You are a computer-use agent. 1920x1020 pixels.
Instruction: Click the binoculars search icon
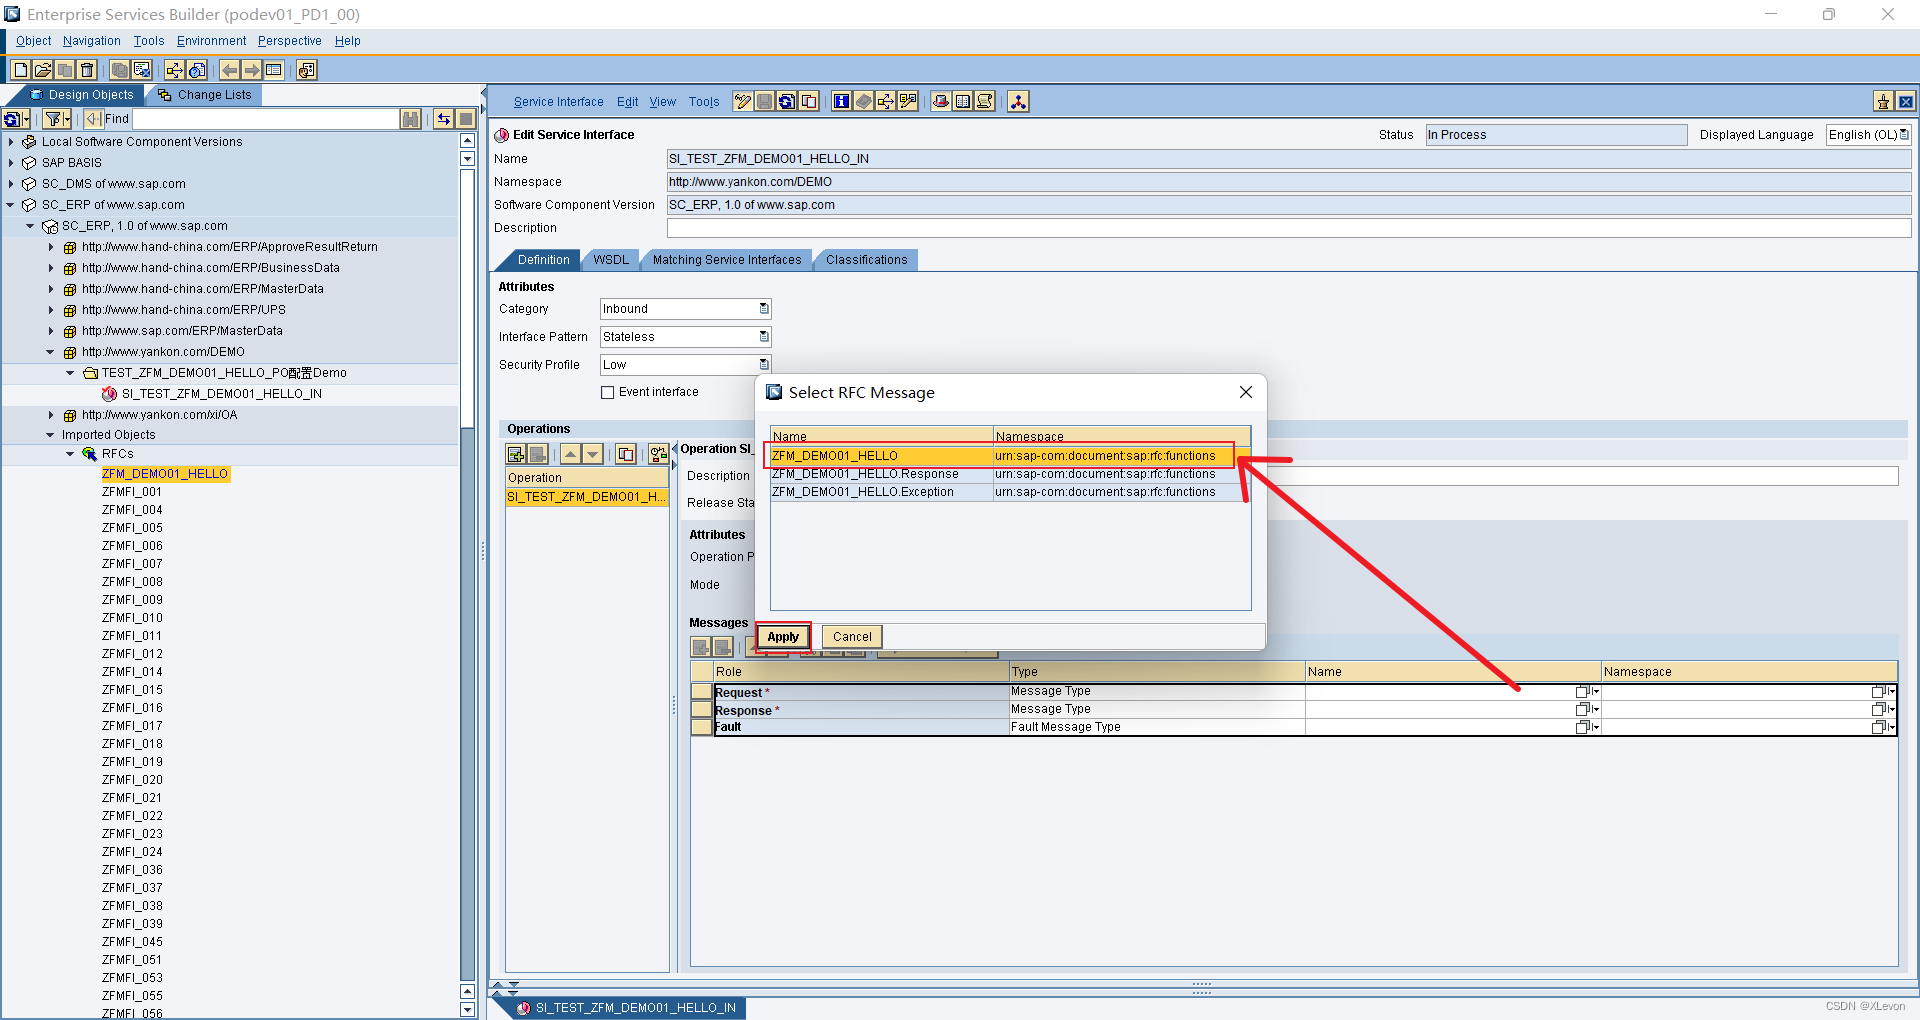tap(410, 119)
